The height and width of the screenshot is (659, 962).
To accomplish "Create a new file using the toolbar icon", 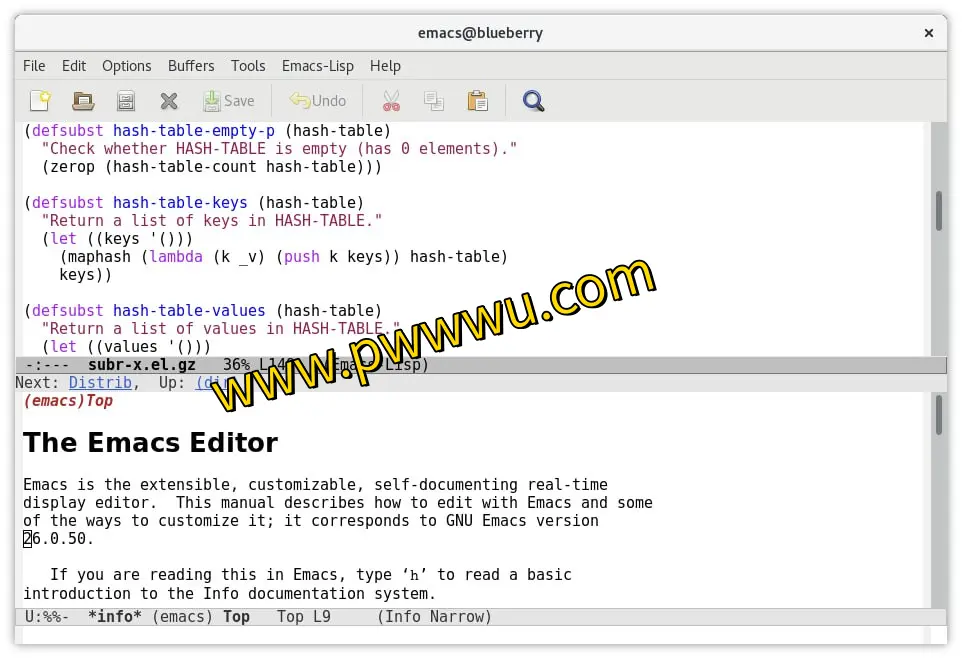I will tap(39, 100).
